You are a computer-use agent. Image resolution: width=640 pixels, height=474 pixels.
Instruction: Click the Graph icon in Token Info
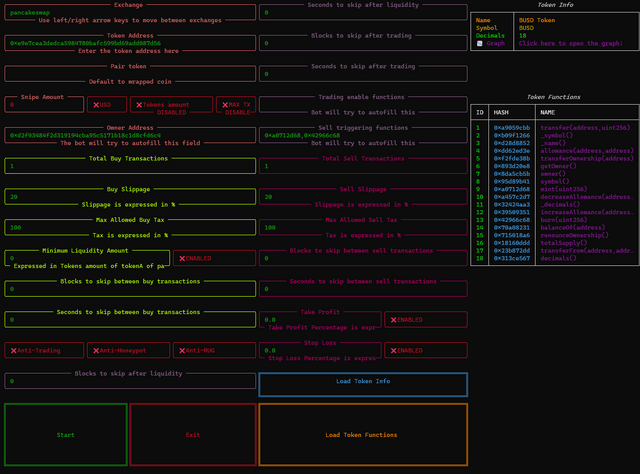[480, 43]
